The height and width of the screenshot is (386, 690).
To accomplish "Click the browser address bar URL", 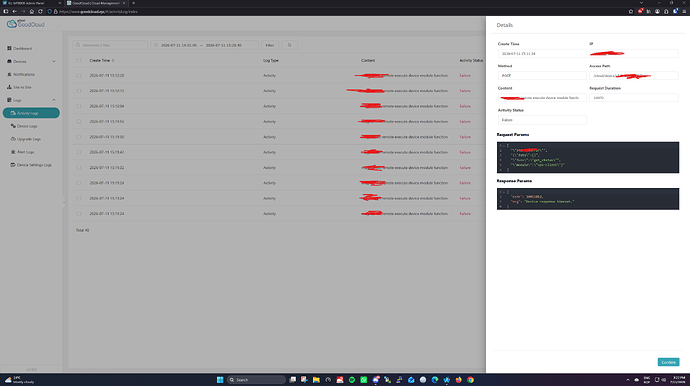I will pyautogui.click(x=99, y=11).
